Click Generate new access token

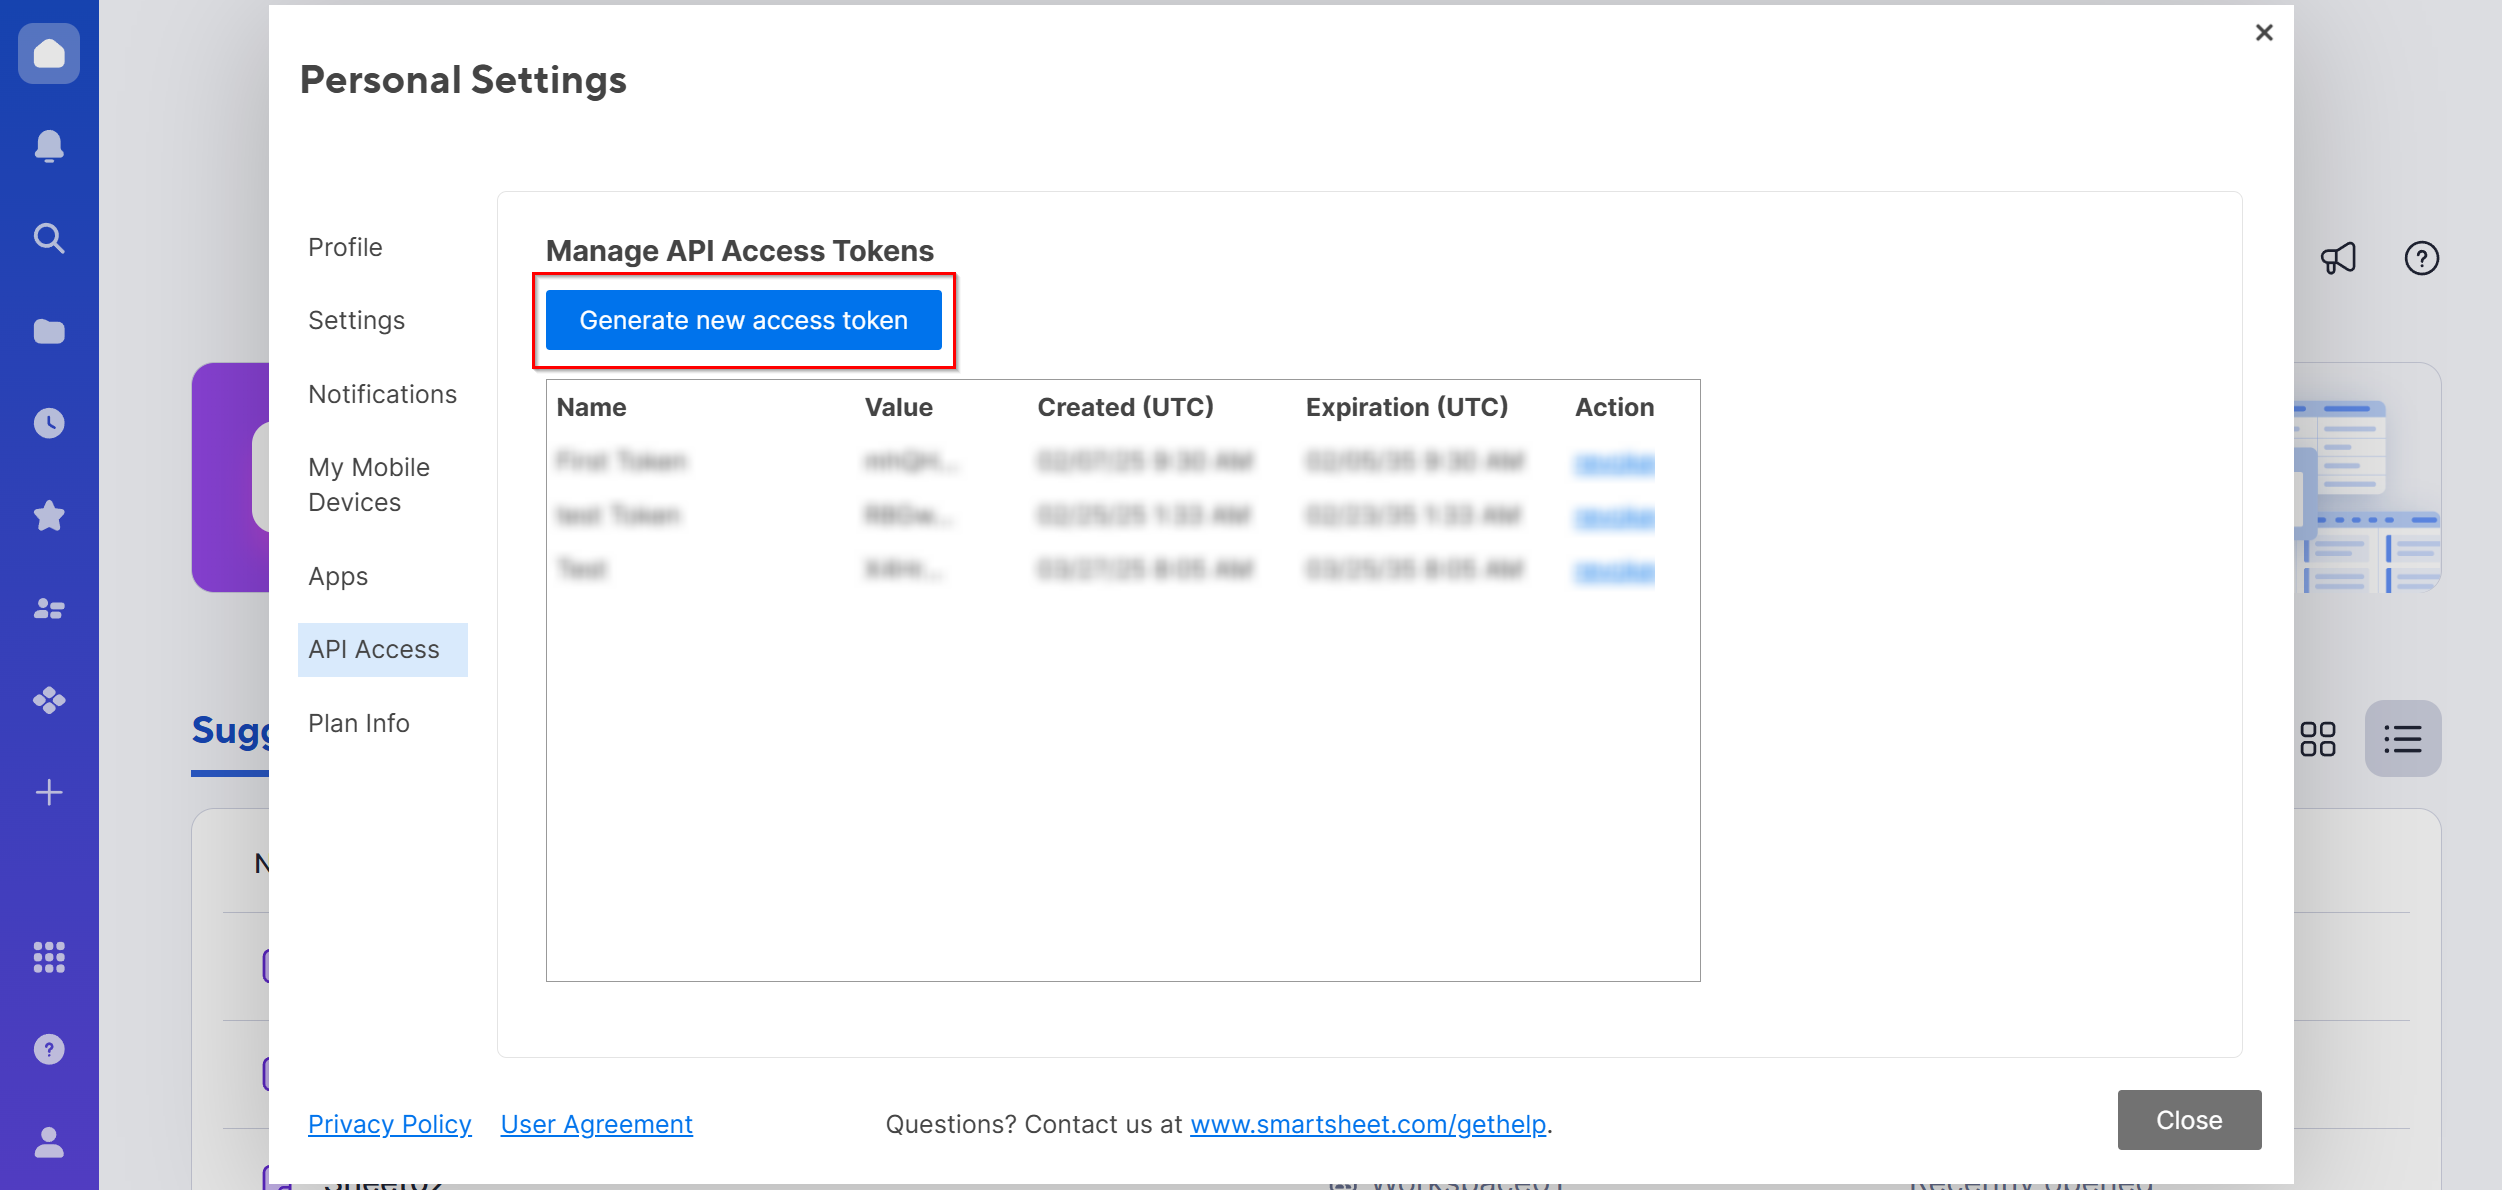coord(743,320)
